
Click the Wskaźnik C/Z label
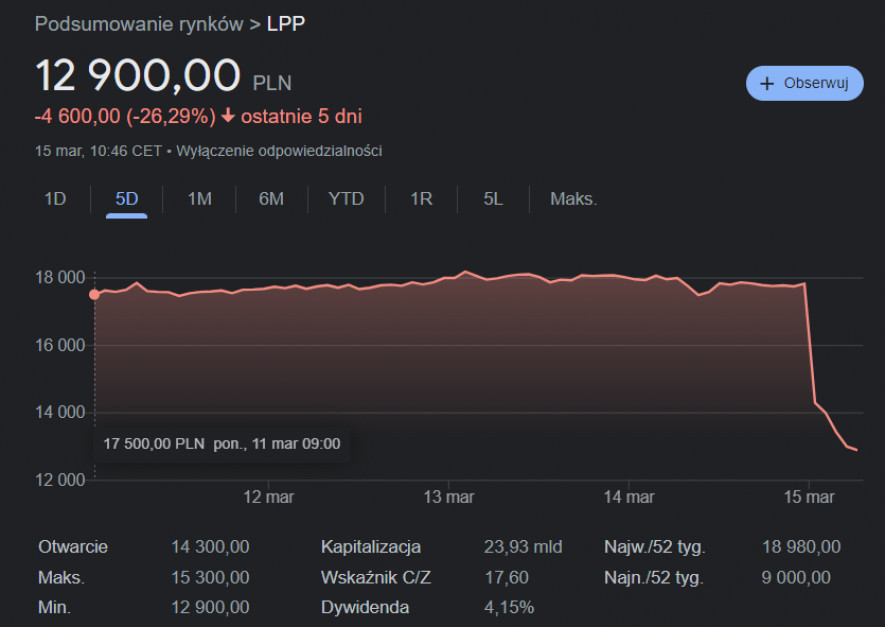point(376,577)
